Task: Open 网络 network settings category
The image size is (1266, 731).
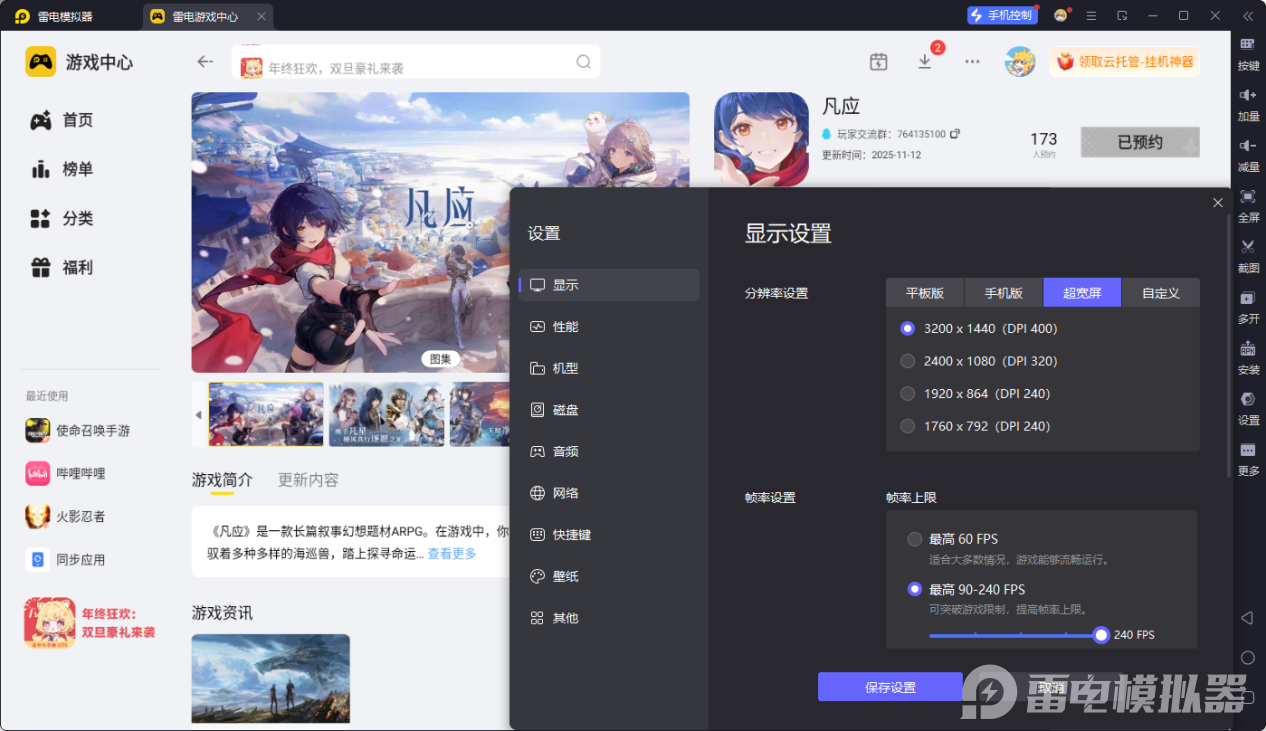Action: (609, 493)
